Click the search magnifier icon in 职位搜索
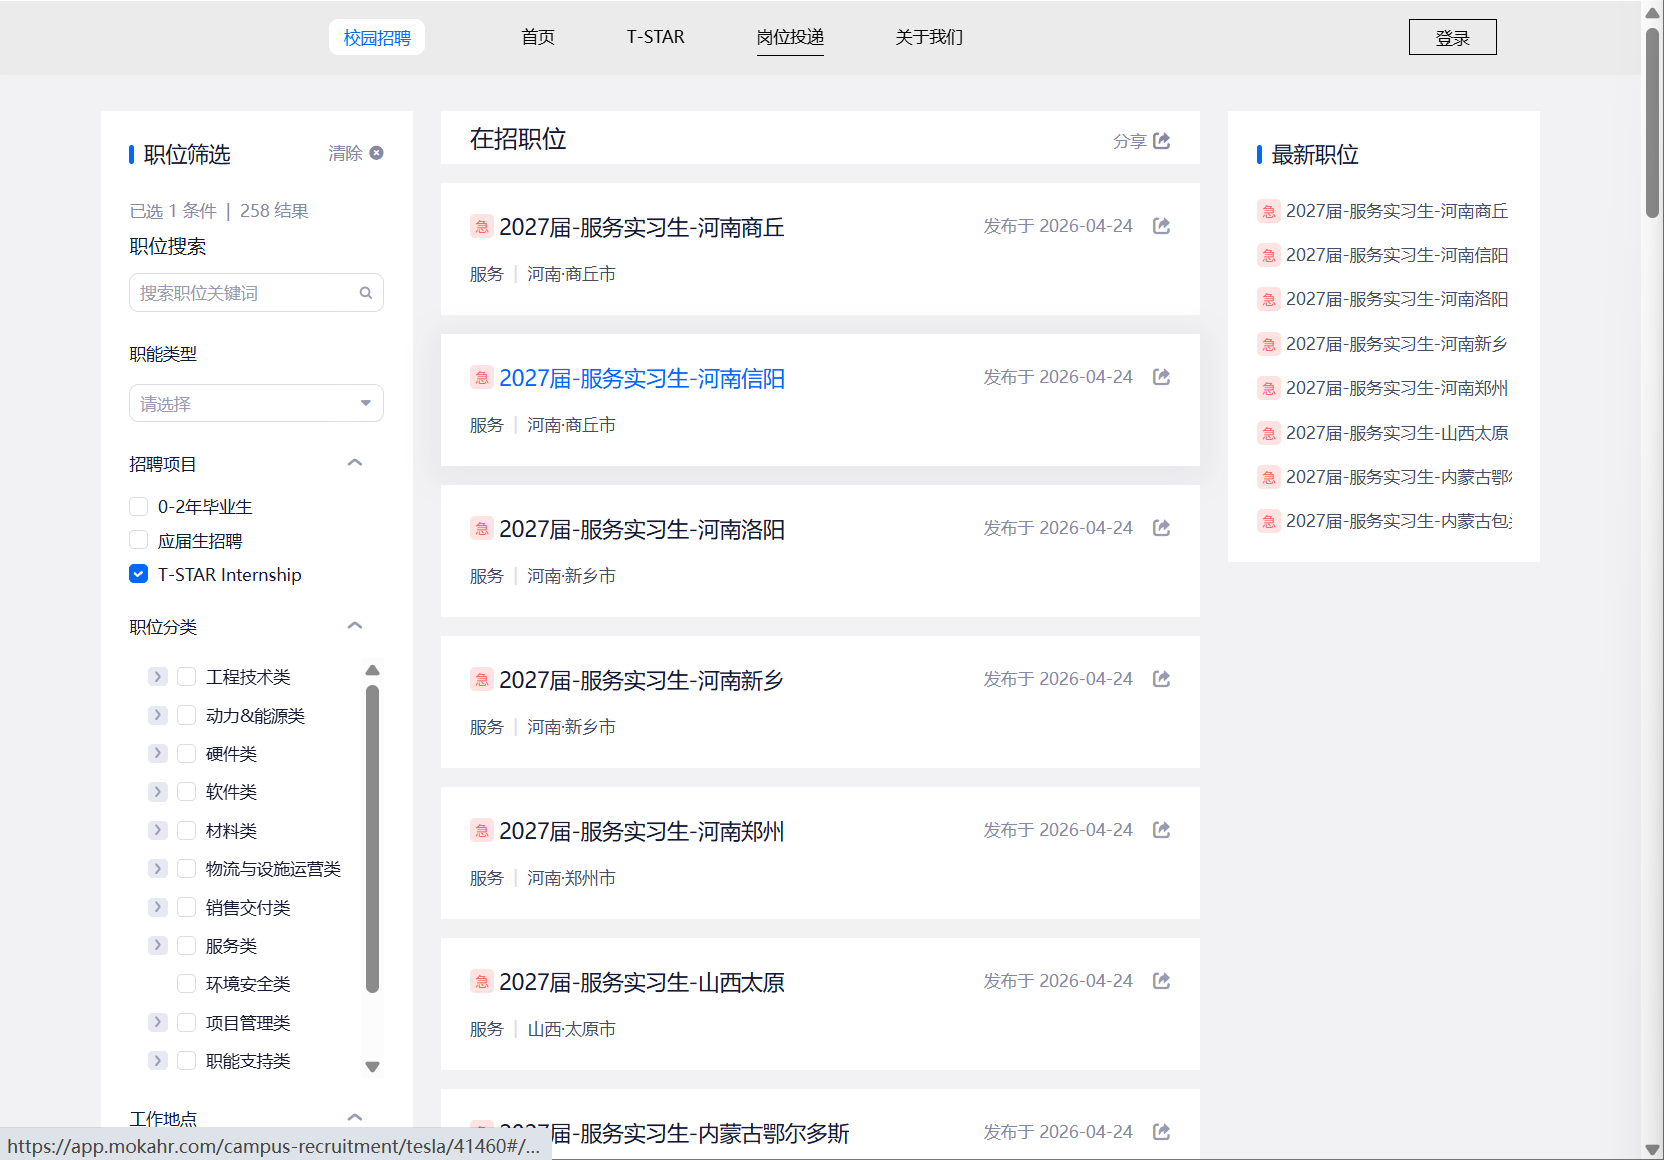The height and width of the screenshot is (1160, 1664). tap(366, 293)
